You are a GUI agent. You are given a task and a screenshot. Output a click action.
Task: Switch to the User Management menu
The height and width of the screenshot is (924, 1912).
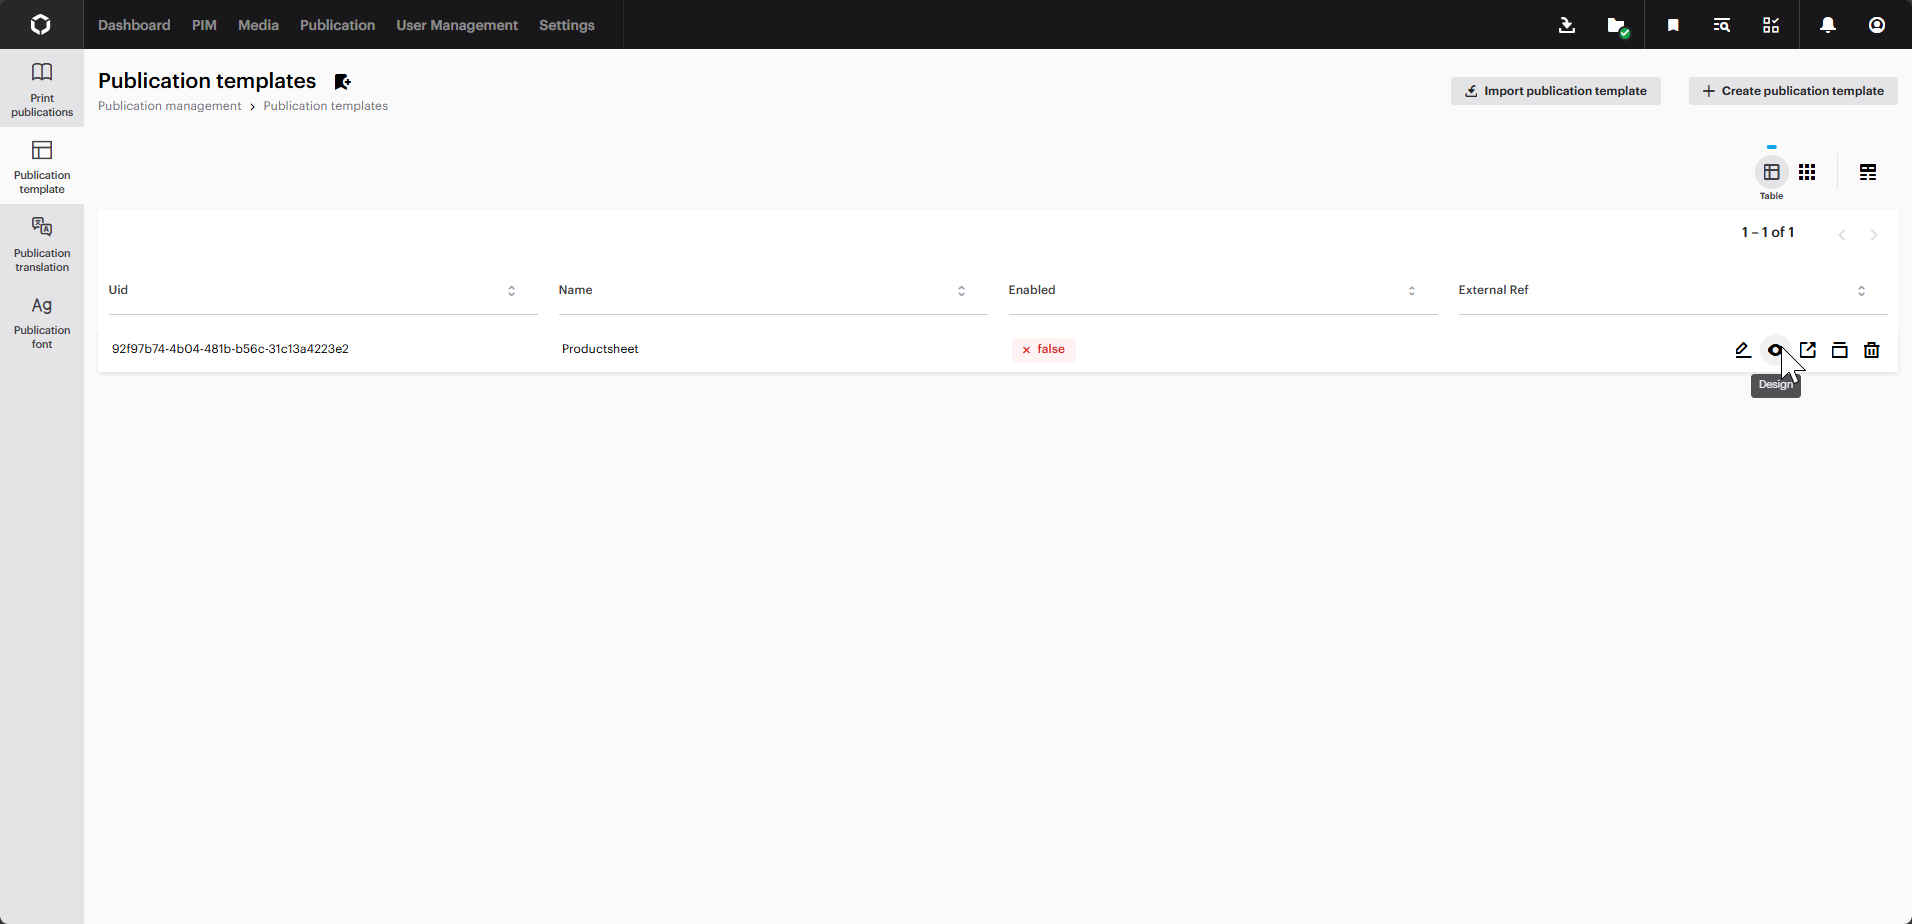(x=456, y=25)
